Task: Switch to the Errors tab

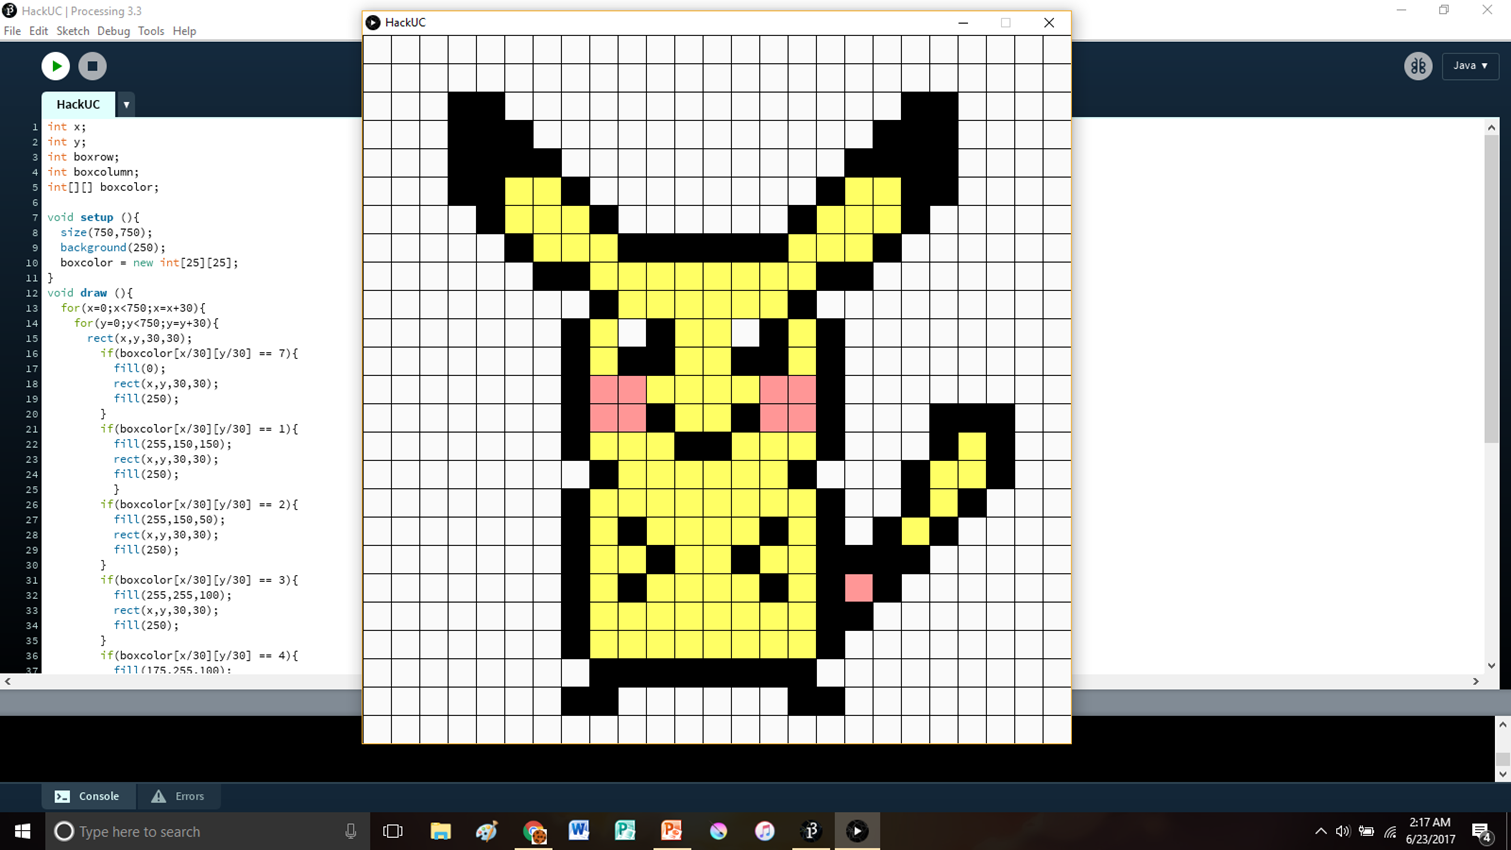Action: point(178,796)
